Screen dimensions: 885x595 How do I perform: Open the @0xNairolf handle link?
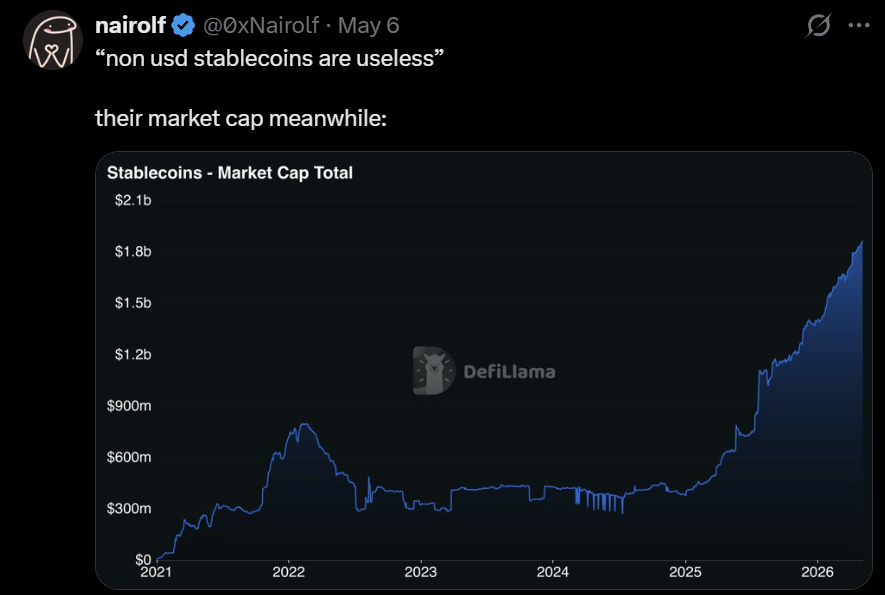[261, 25]
